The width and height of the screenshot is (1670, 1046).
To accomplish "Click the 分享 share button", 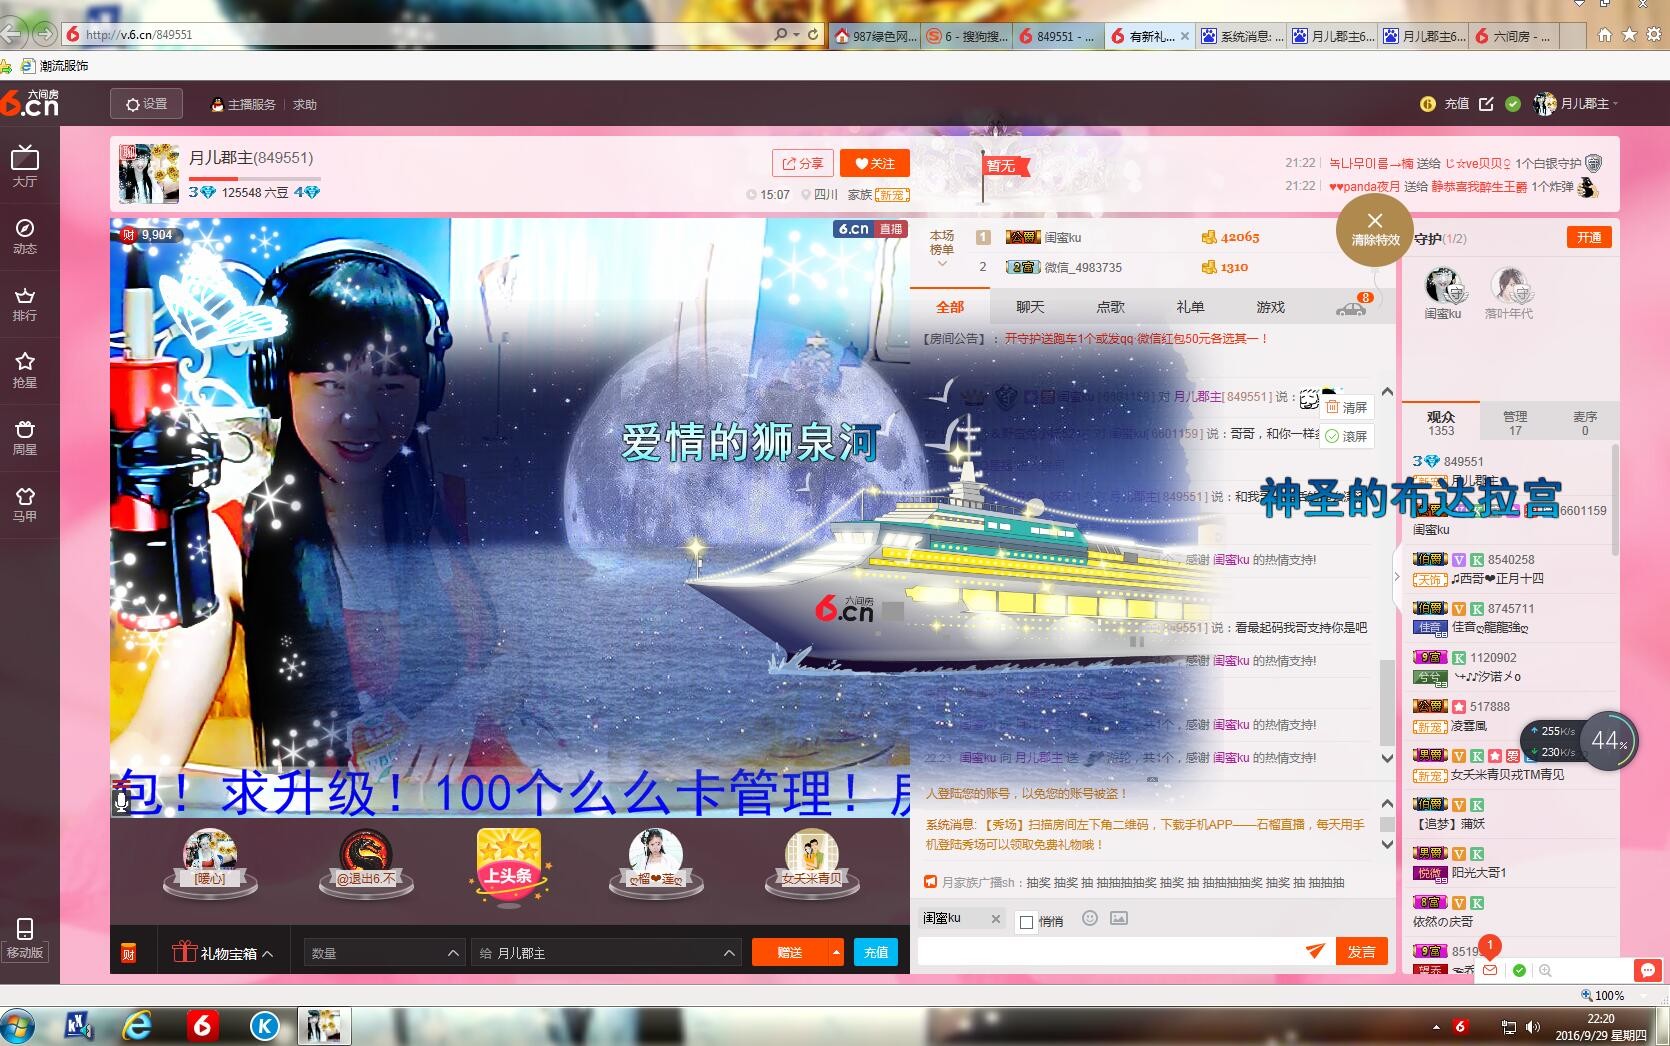I will pos(803,164).
